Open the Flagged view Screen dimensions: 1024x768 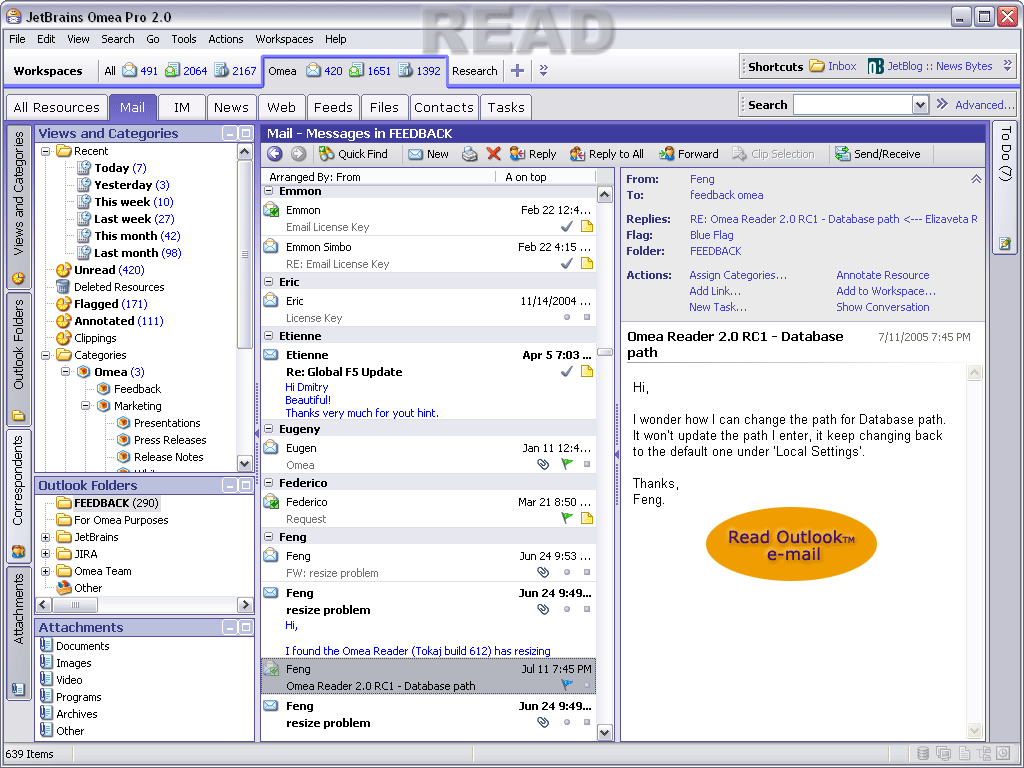click(x=101, y=304)
